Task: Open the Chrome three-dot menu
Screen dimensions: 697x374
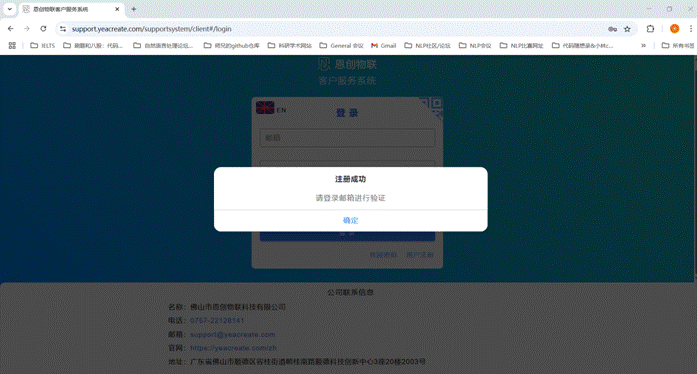Action: [x=690, y=29]
